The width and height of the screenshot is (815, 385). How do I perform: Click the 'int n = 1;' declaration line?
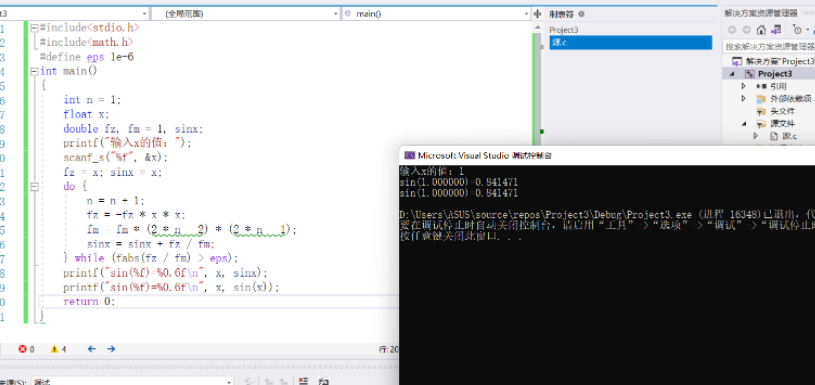pos(92,100)
